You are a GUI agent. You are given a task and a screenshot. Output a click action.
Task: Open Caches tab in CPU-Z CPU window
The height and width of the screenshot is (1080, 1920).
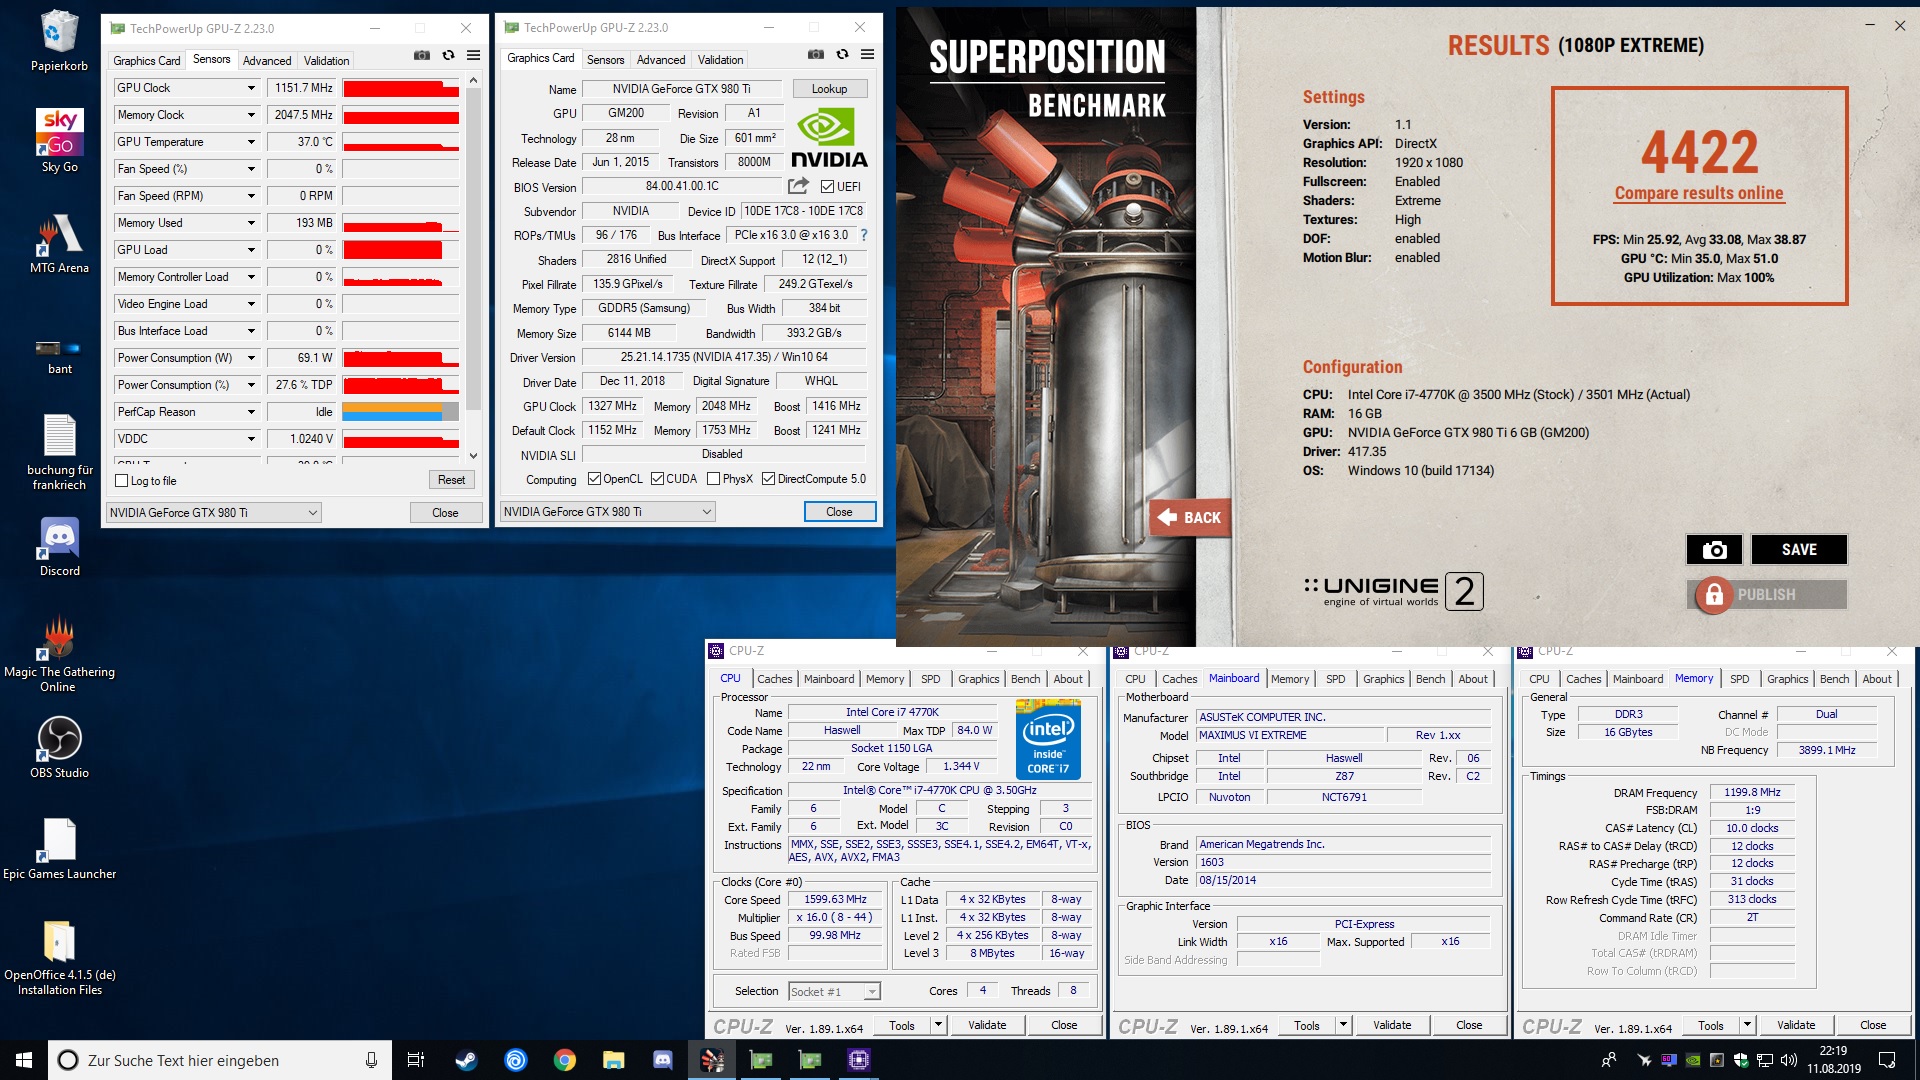point(774,679)
